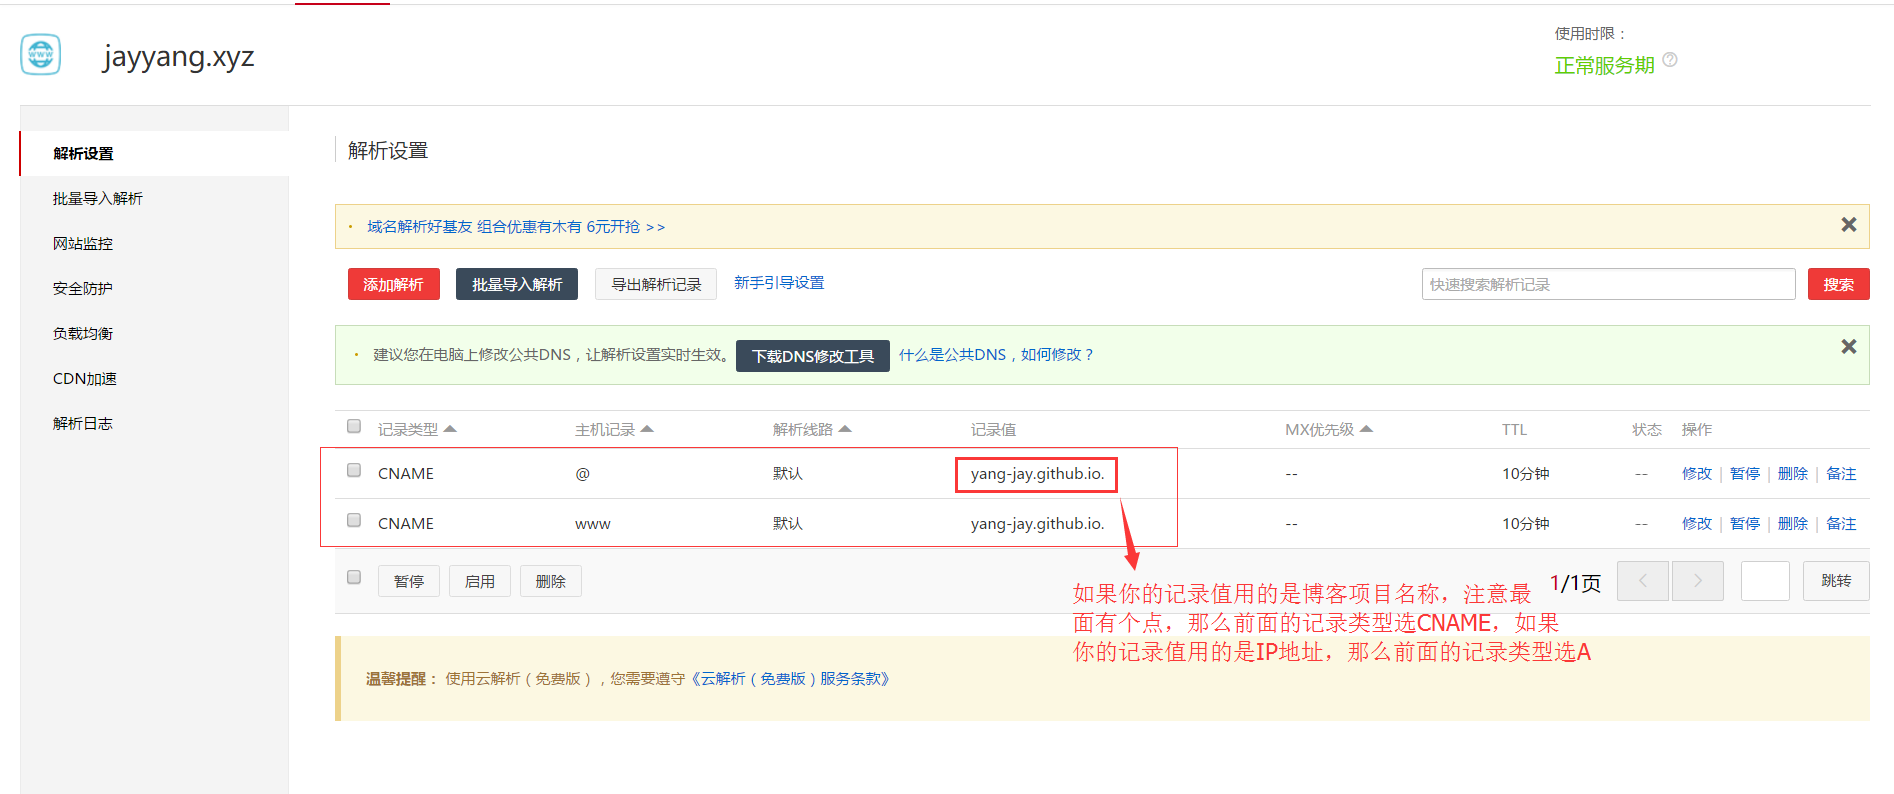Click the 记录值 column header
Screen dimensions: 1894x794
(993, 429)
